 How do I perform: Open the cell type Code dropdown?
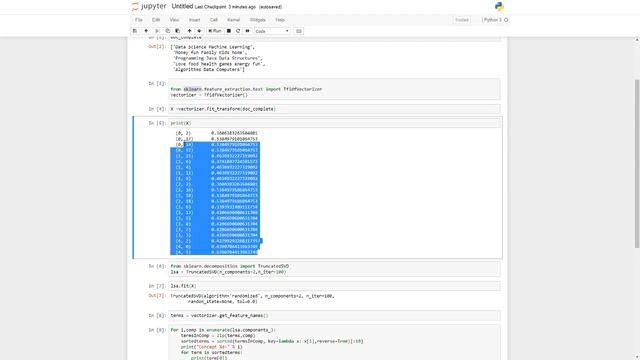pos(272,31)
